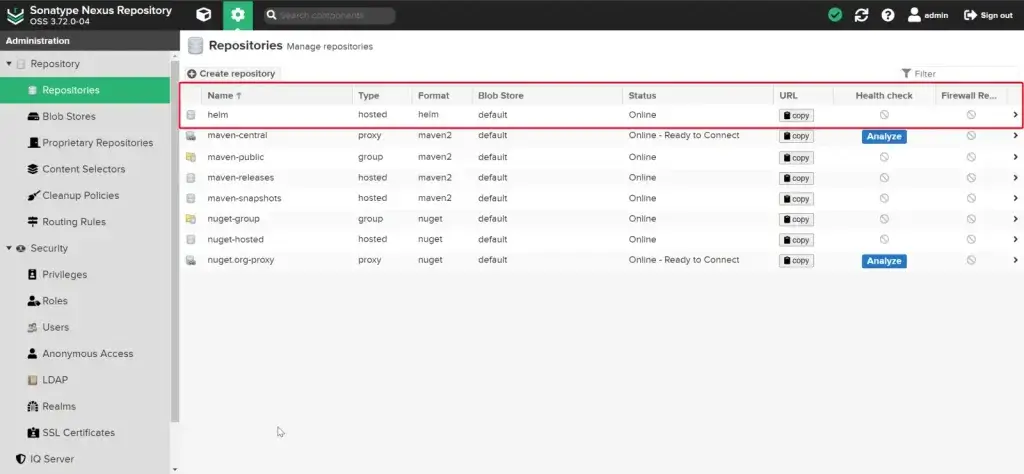The height and width of the screenshot is (474, 1024).
Task: Open maven-snapshots row details chevron
Action: tap(1016, 198)
